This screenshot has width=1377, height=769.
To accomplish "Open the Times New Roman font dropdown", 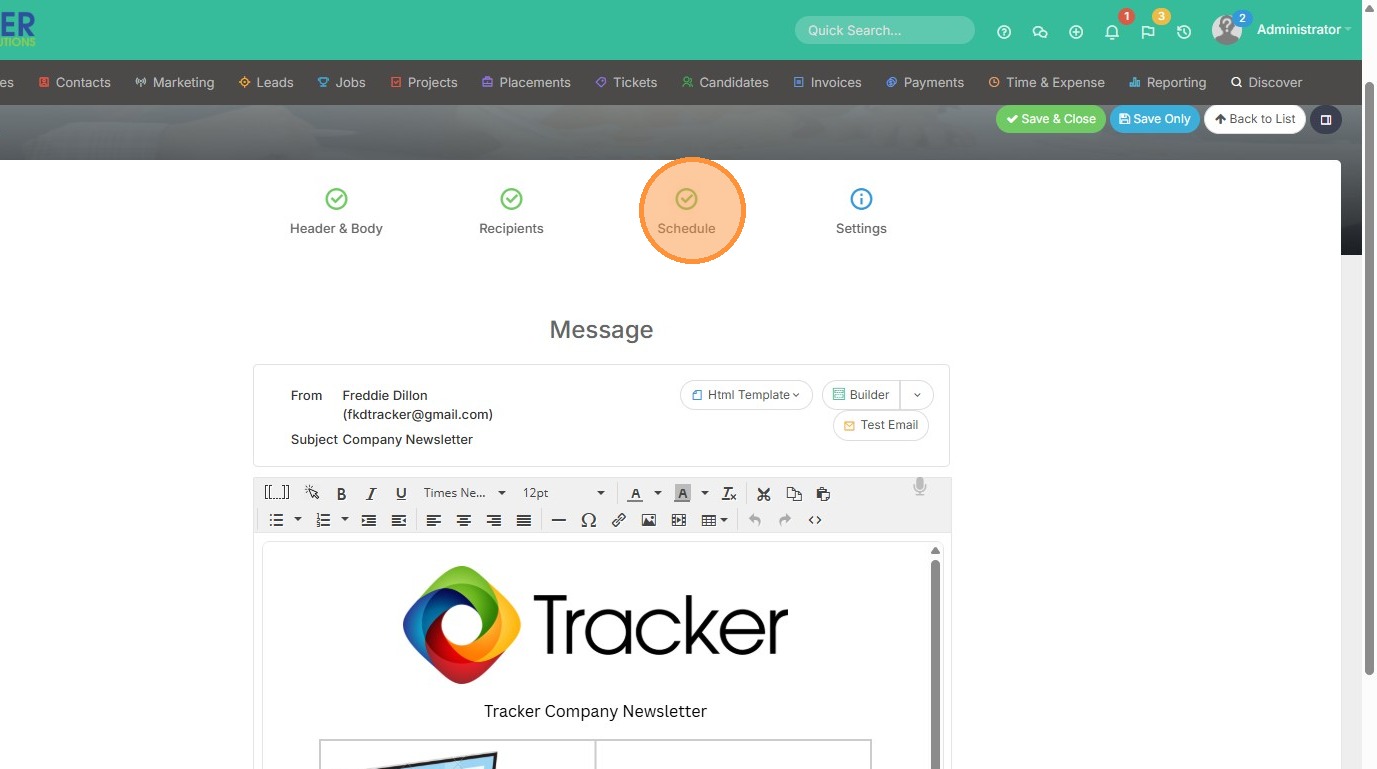I will point(464,493).
